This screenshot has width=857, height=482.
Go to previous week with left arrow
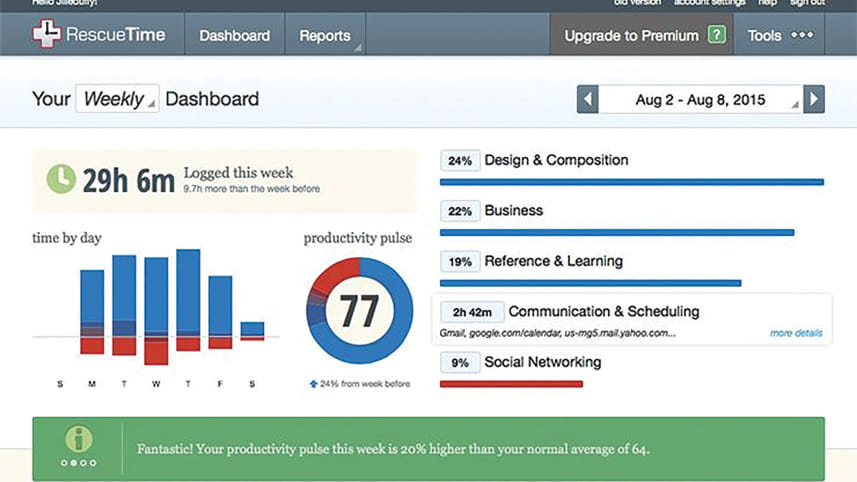click(588, 99)
